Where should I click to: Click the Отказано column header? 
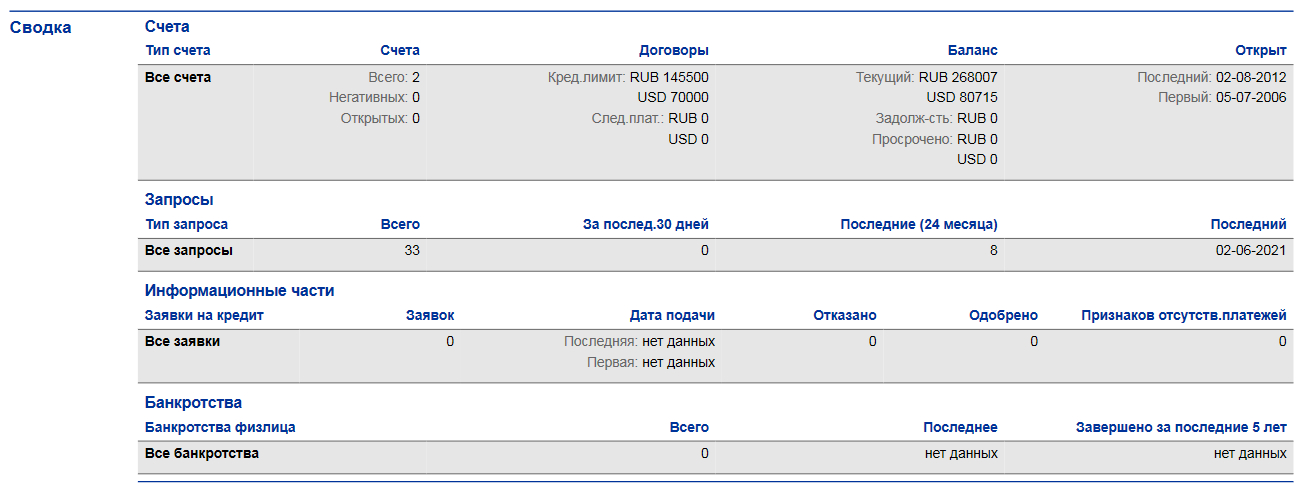(844, 315)
